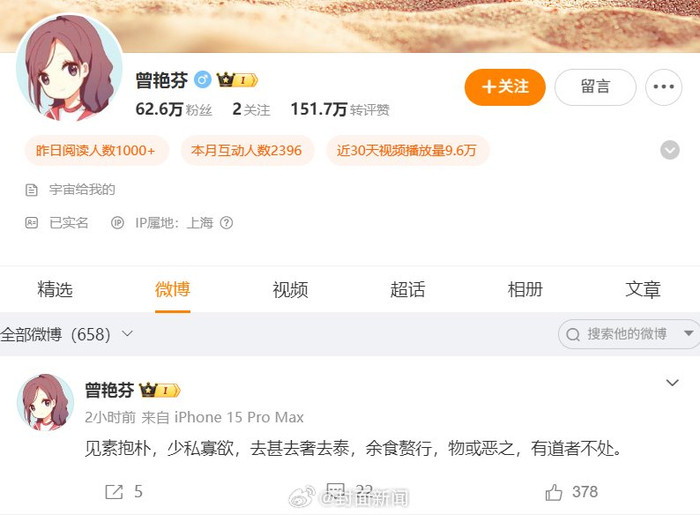Follow the user with +关注 button
The height and width of the screenshot is (515, 700).
point(505,87)
